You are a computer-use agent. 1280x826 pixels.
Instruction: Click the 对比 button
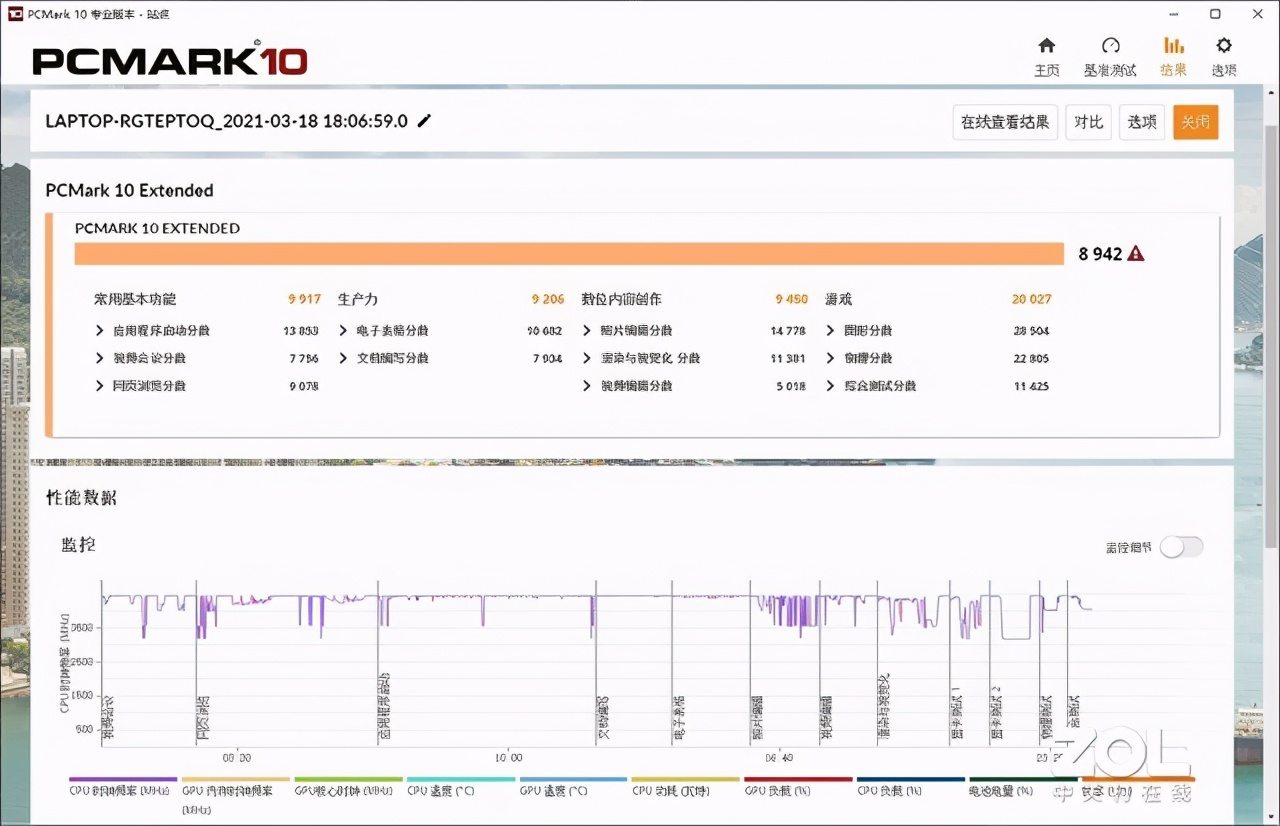[1088, 122]
